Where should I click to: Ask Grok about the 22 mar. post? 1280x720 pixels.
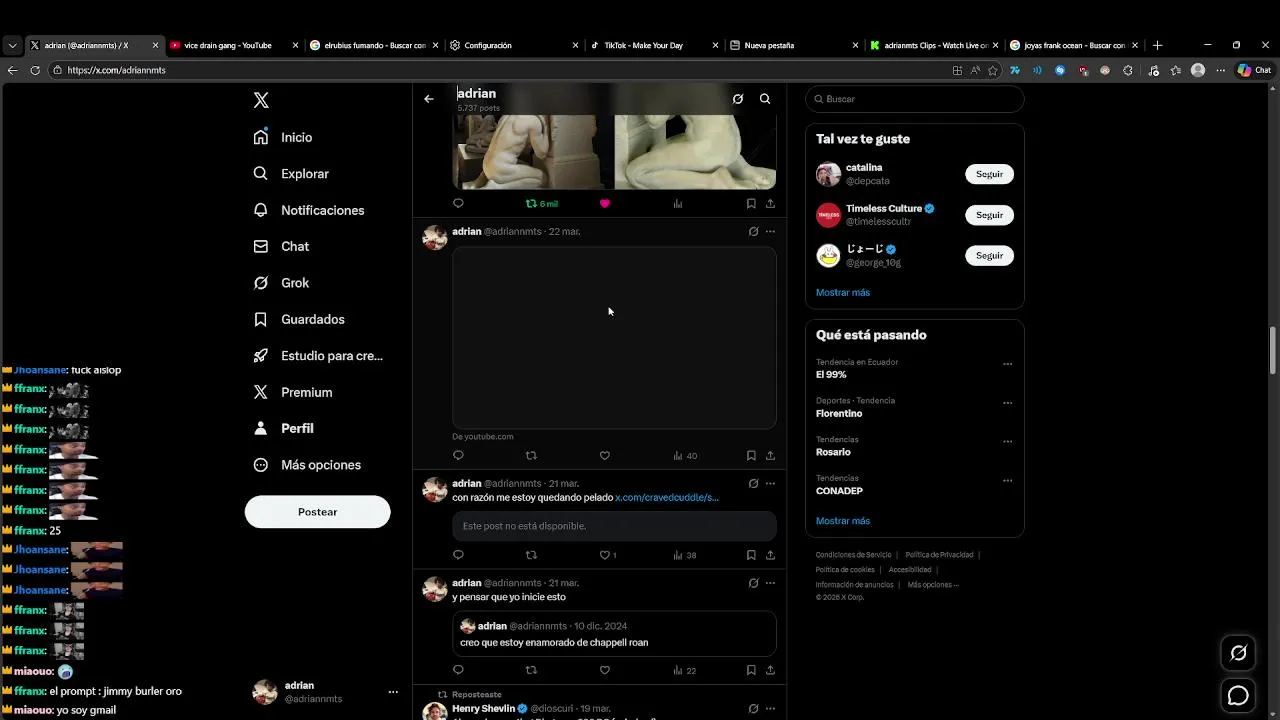(753, 231)
